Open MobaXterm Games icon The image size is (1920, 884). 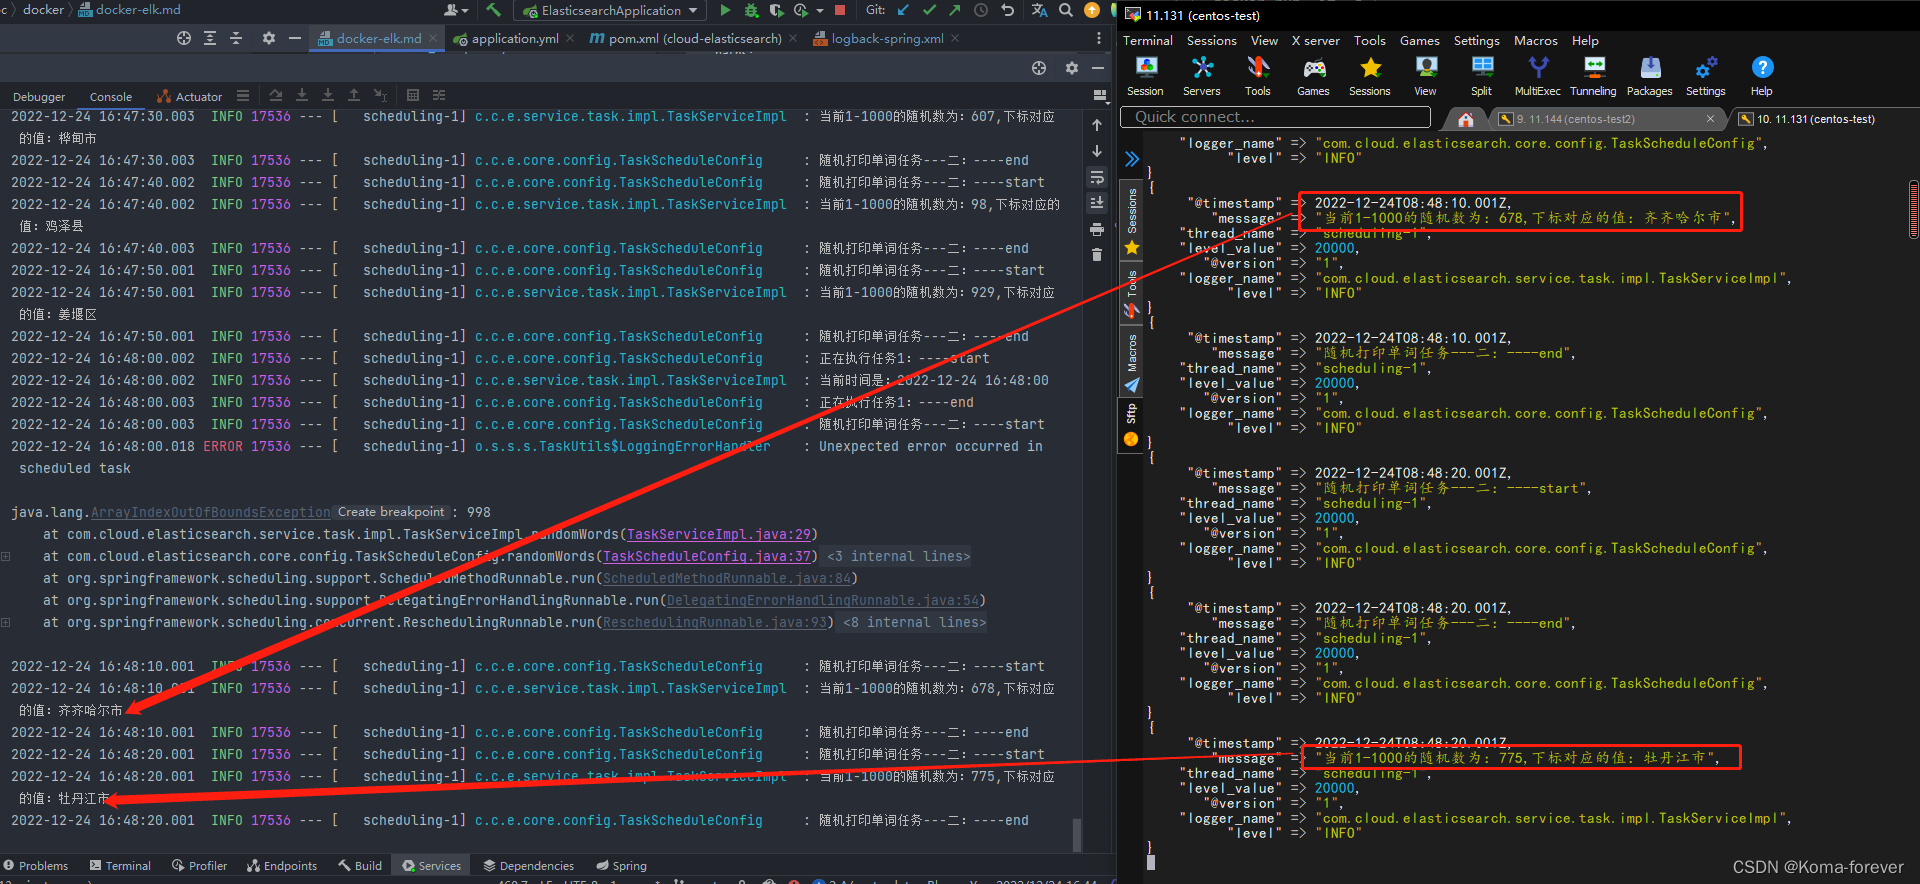[x=1314, y=76]
